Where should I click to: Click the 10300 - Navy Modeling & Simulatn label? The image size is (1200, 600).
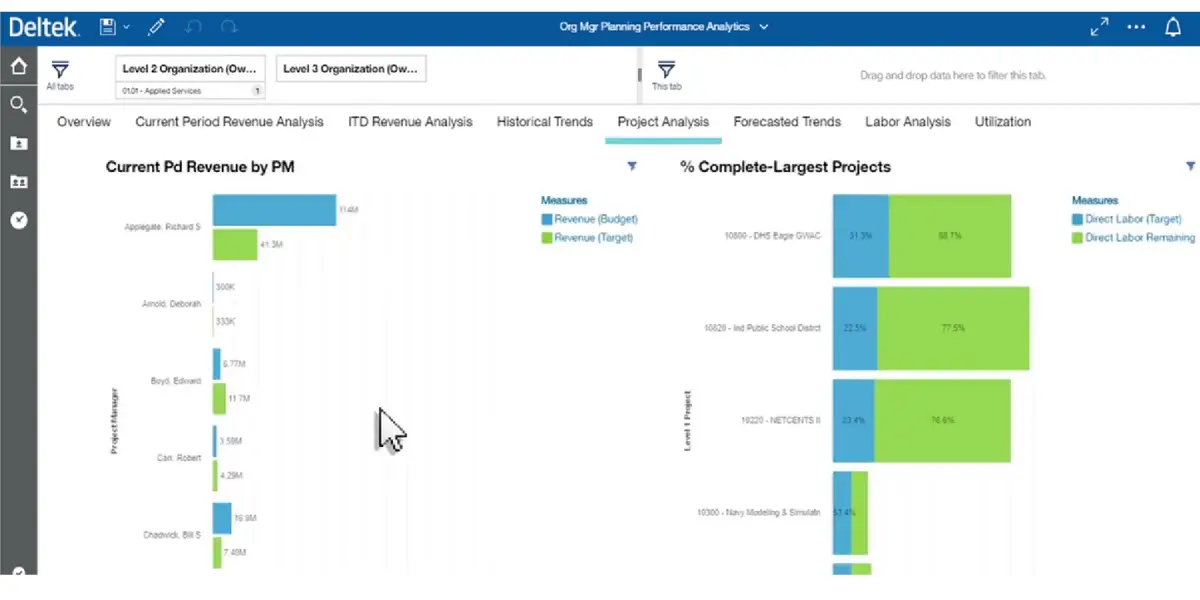coord(759,512)
